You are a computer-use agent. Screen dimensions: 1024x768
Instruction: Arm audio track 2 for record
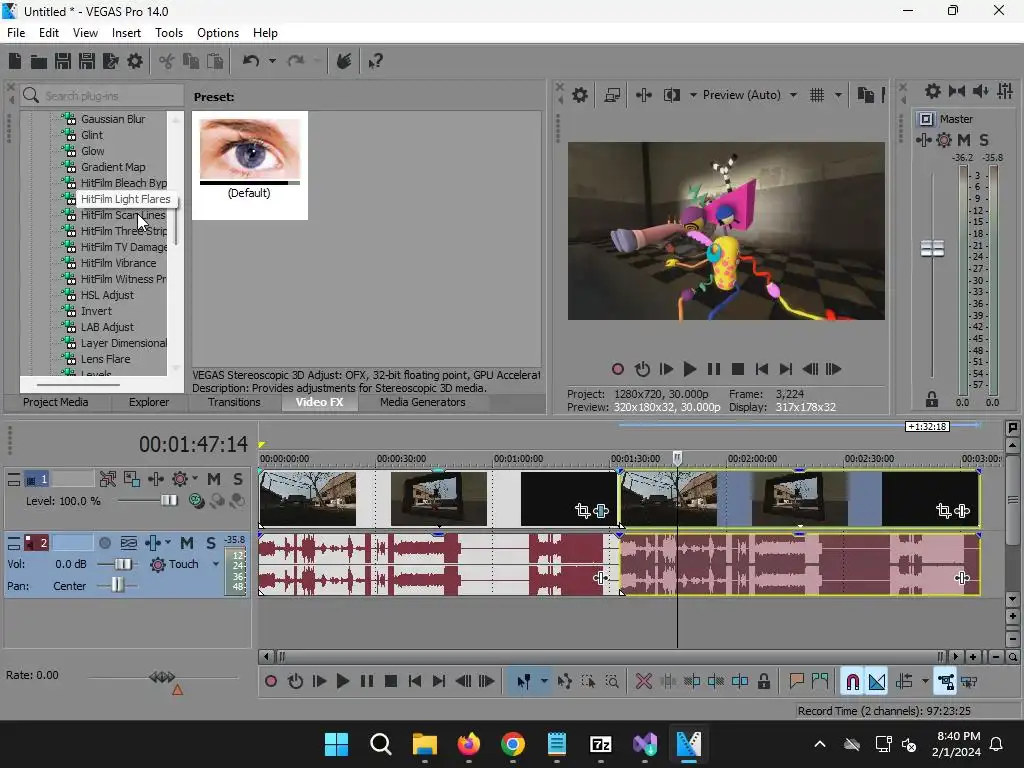(x=104, y=543)
